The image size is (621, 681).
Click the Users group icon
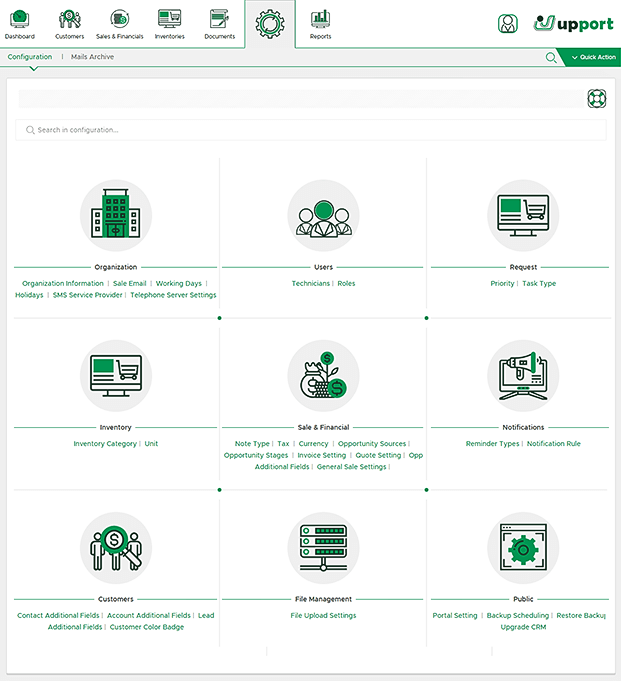(324, 215)
